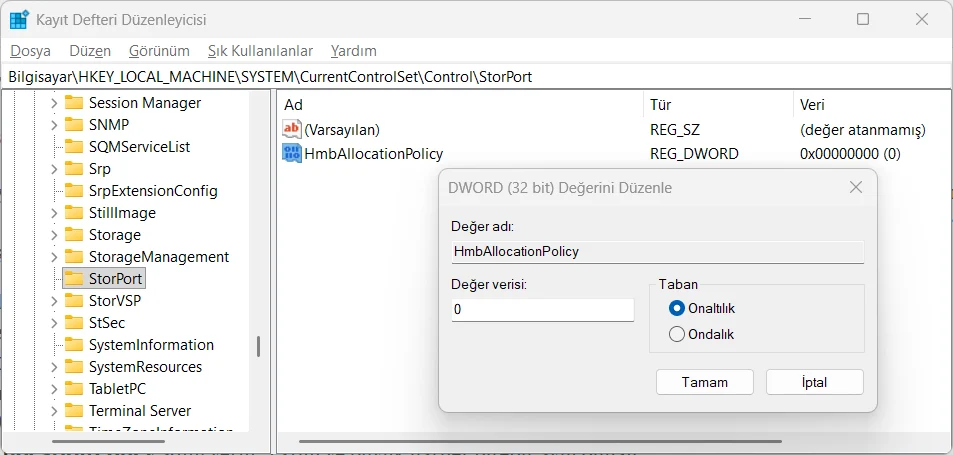Confirm the dialog with Tamam
This screenshot has width=953, height=455.
tap(705, 382)
